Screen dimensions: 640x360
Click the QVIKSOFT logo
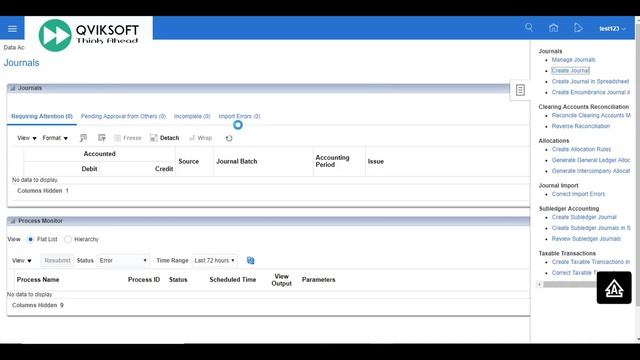coord(89,35)
